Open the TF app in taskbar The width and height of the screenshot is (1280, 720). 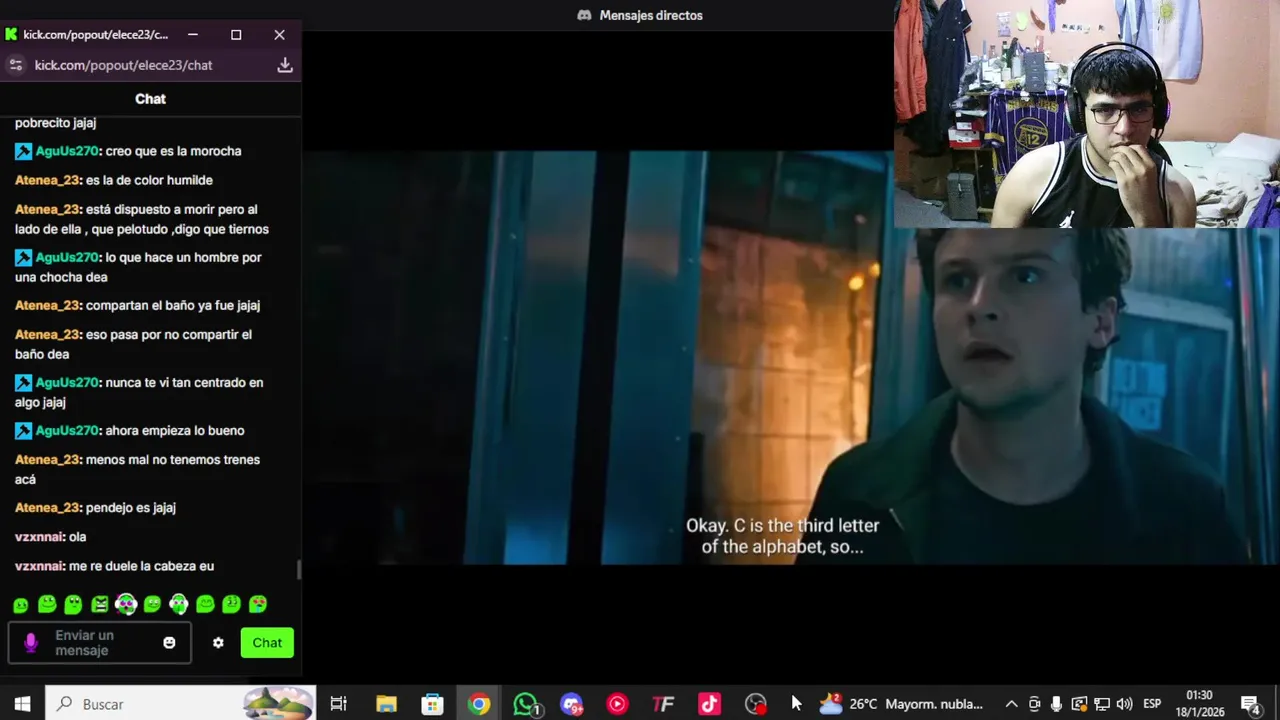[x=663, y=704]
